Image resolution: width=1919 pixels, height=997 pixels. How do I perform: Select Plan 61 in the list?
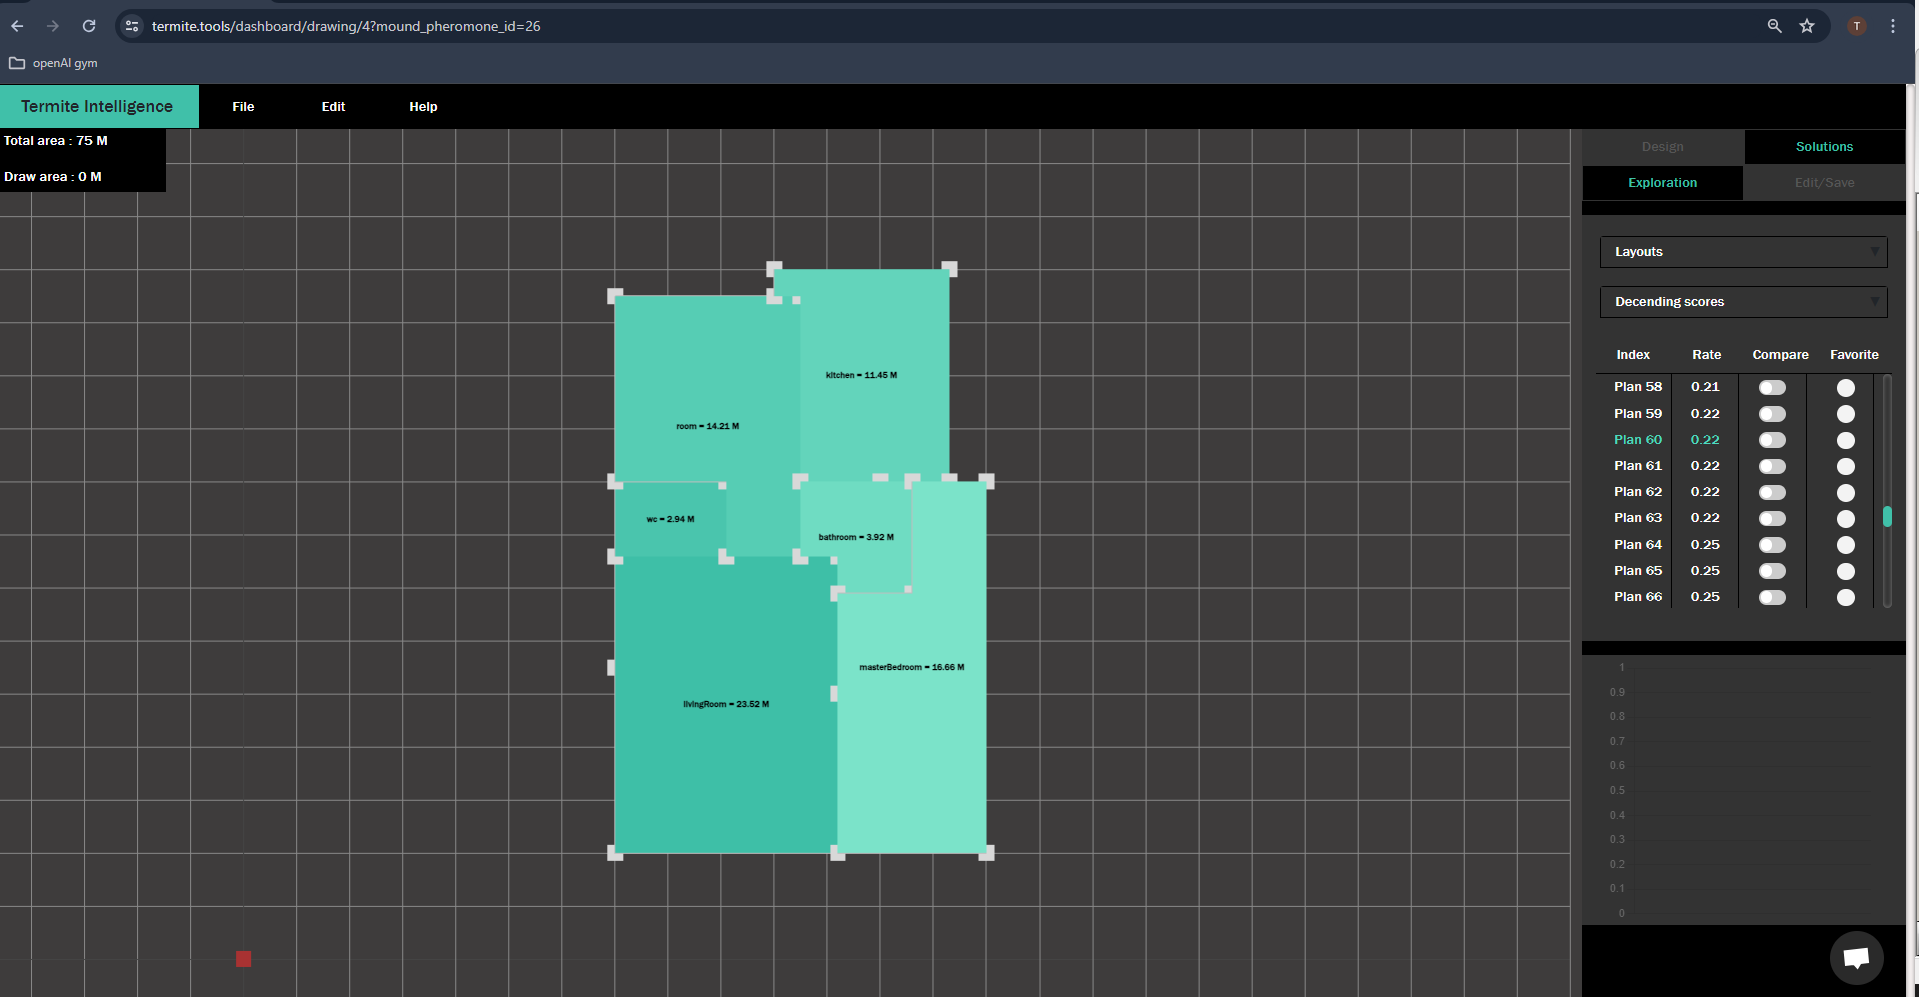tap(1638, 466)
